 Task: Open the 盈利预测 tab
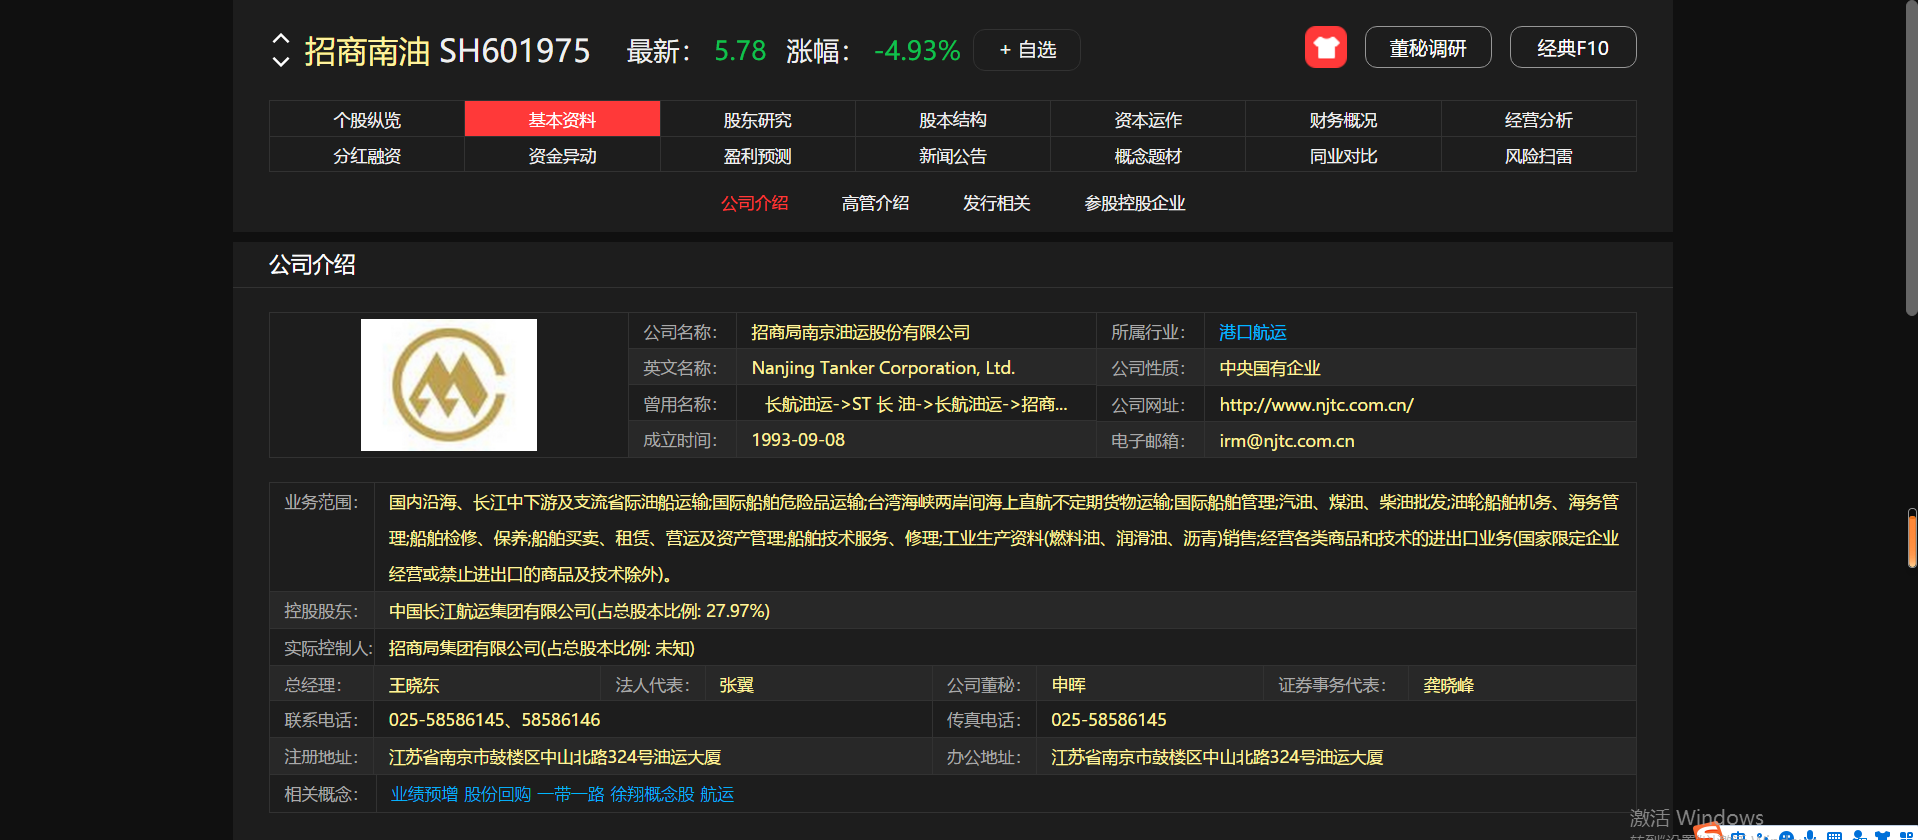tap(758, 155)
